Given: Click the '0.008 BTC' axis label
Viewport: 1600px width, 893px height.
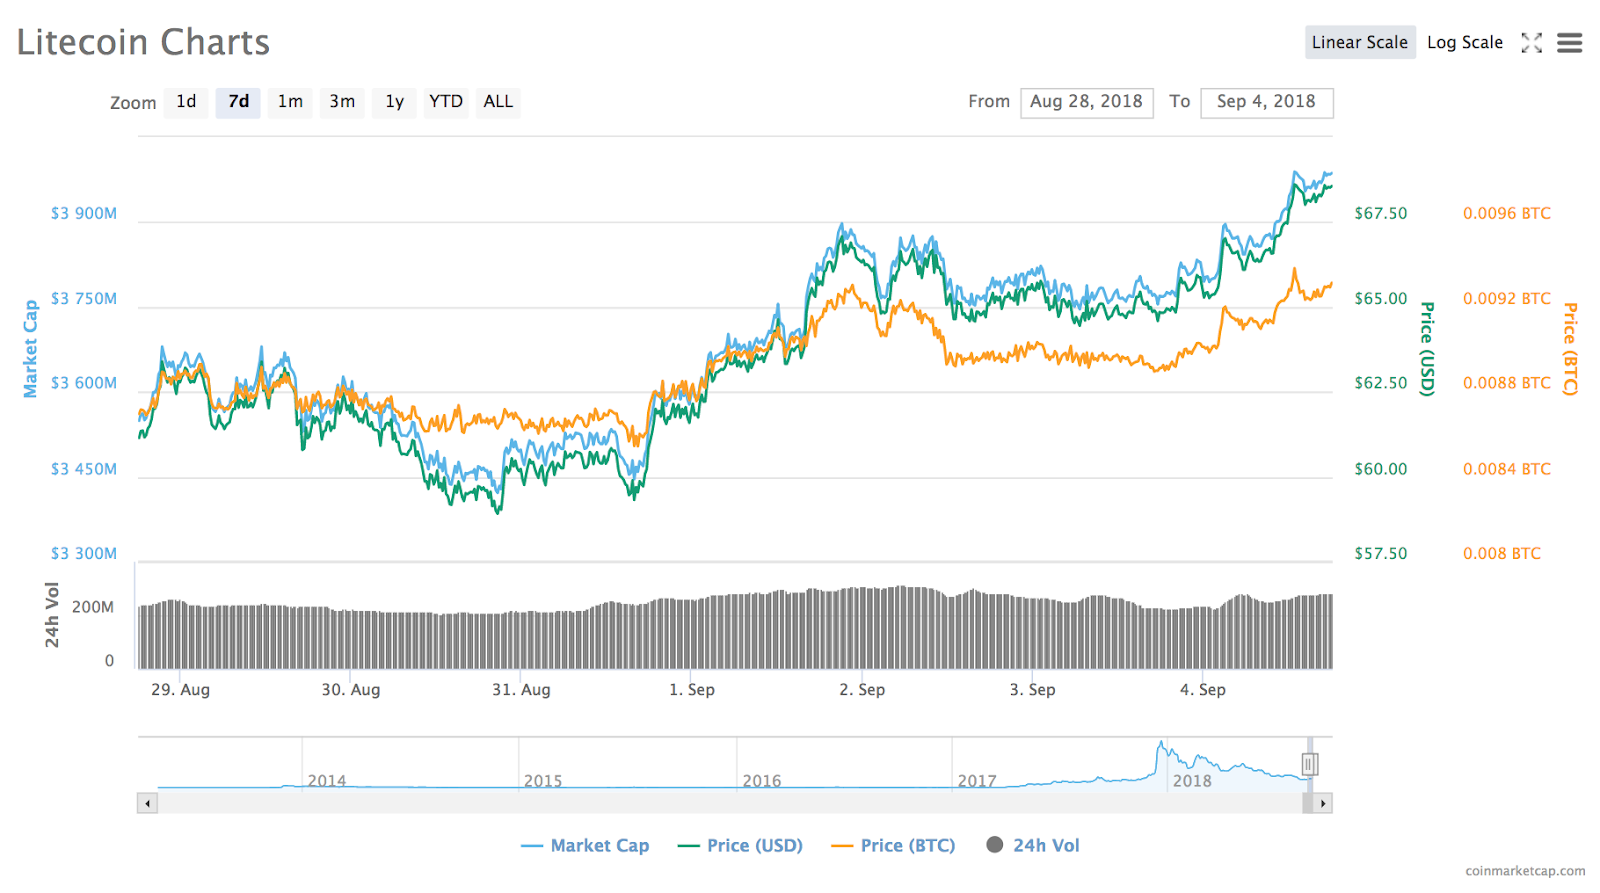Looking at the screenshot, I should 1502,554.
